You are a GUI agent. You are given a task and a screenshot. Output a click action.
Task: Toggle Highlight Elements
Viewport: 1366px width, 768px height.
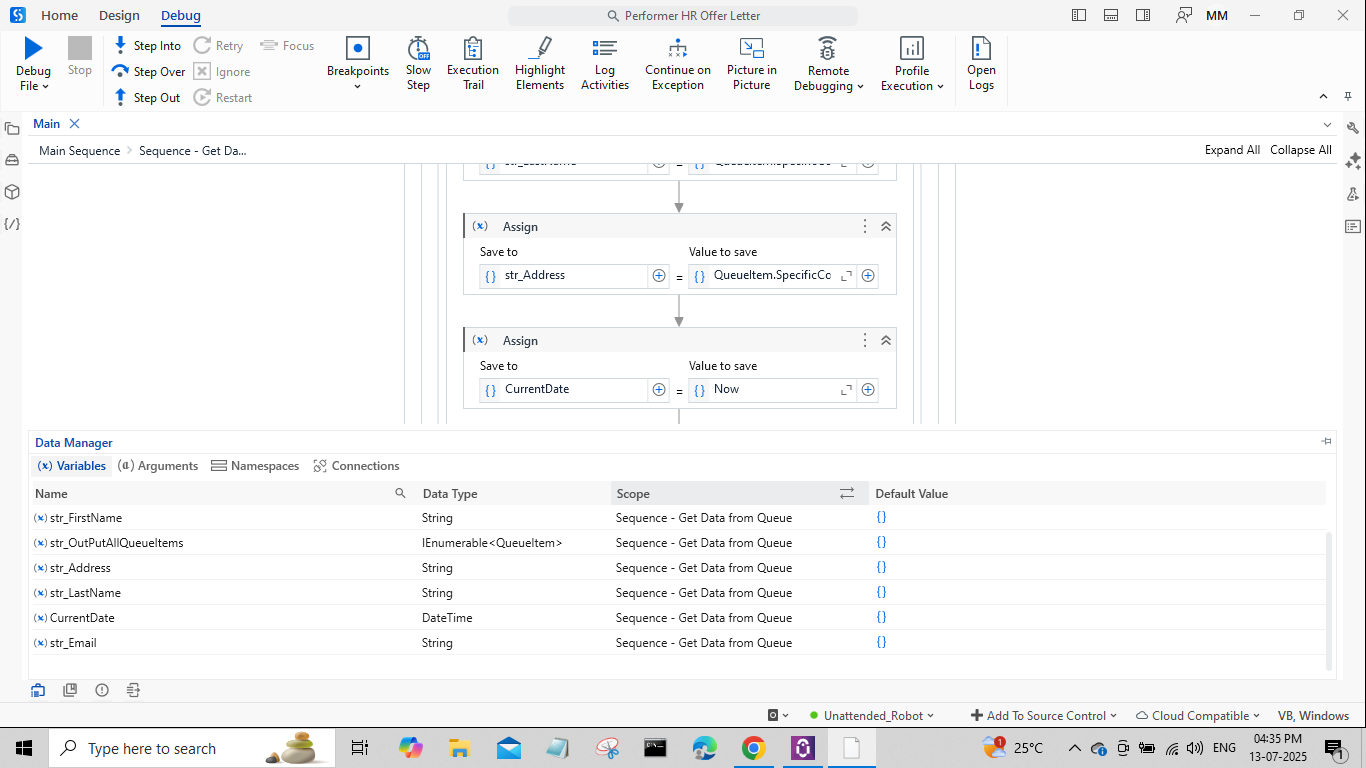540,64
